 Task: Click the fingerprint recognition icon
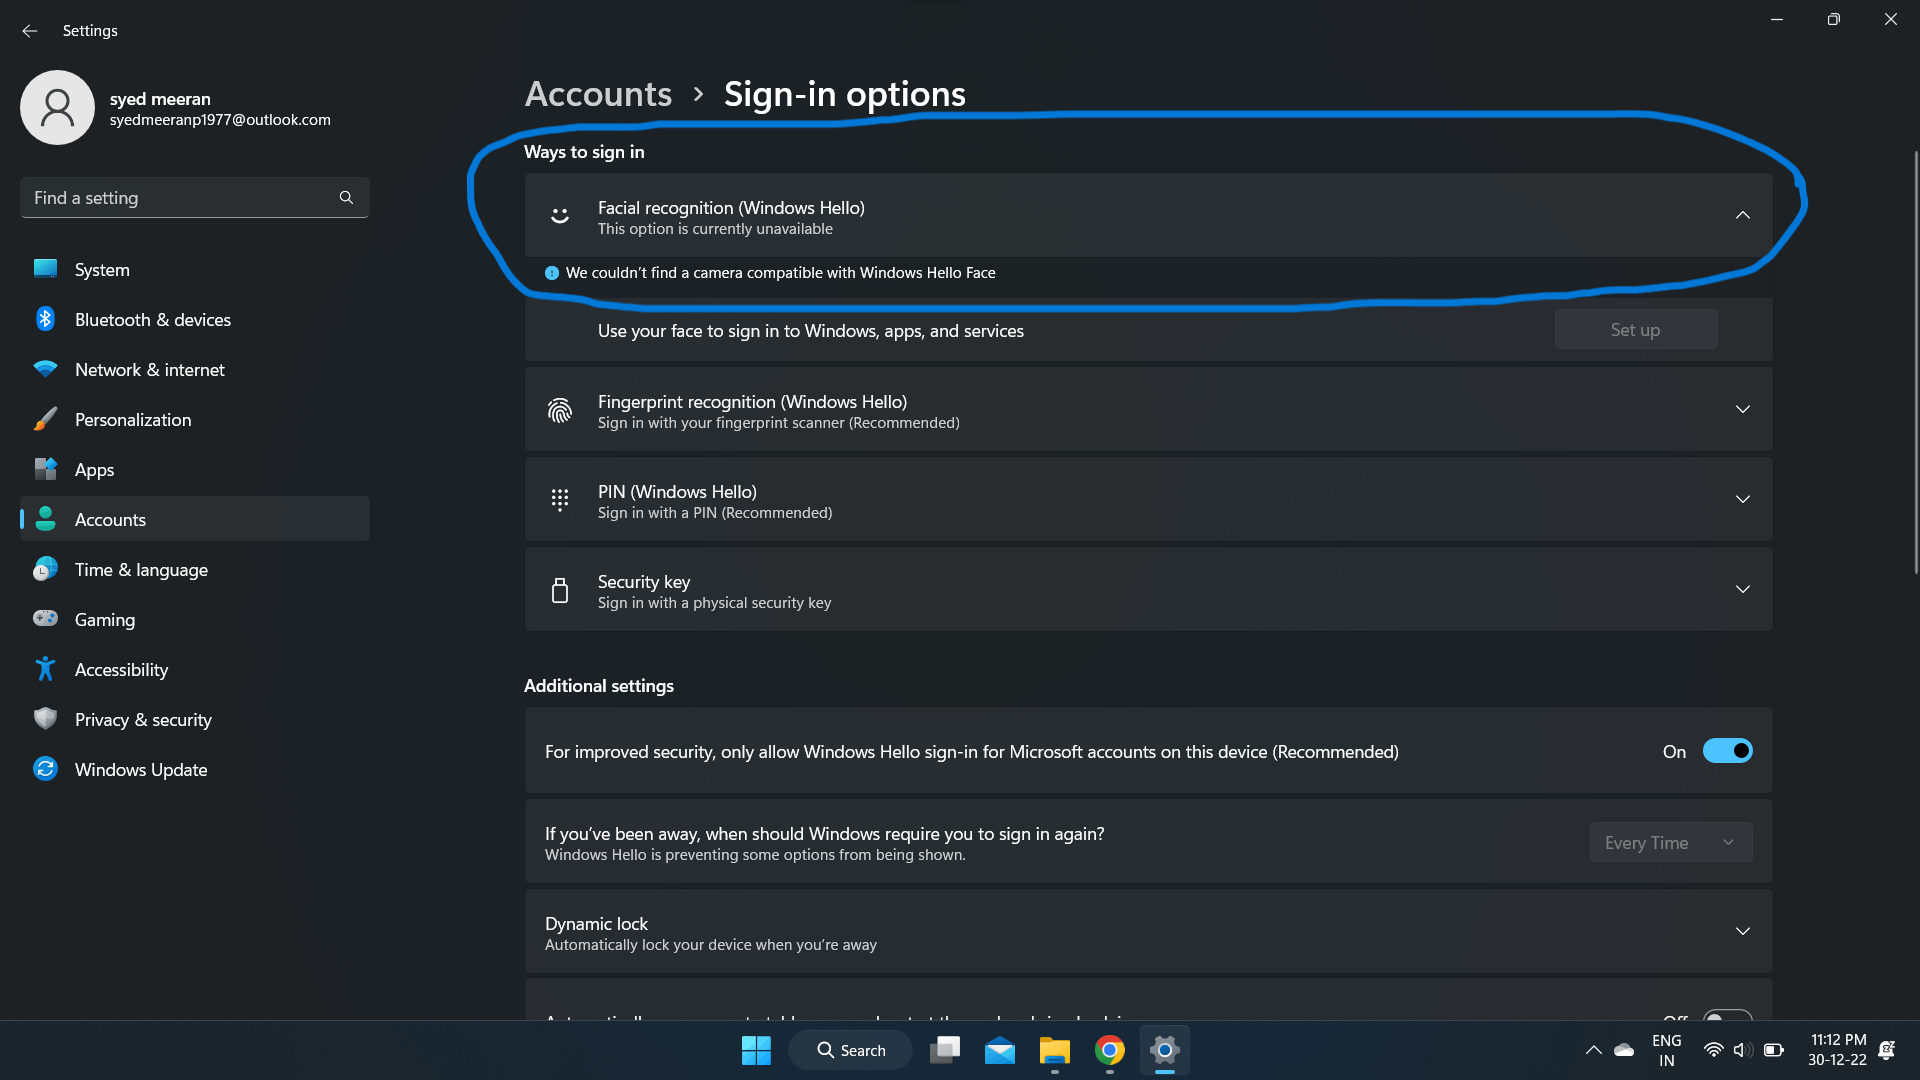tap(560, 411)
